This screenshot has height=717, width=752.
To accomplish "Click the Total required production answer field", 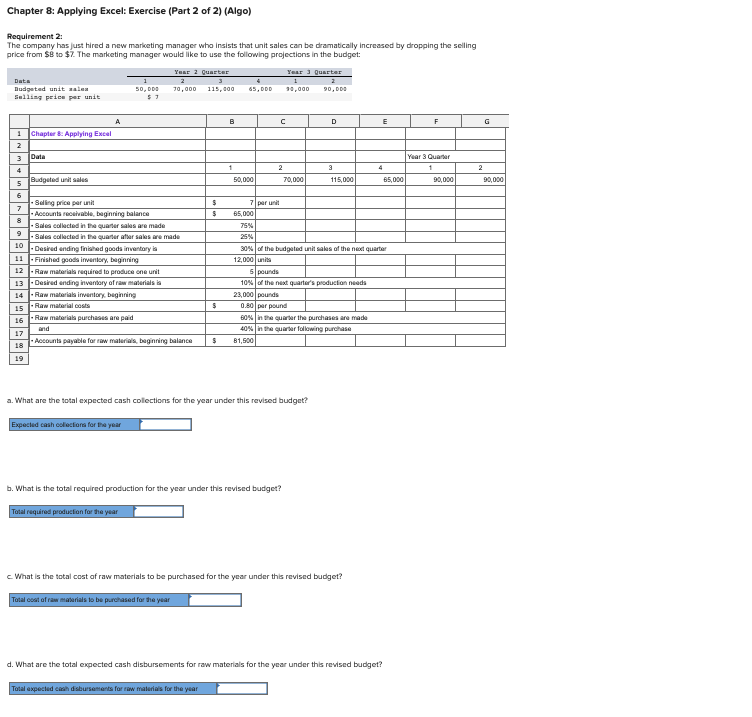I will pos(159,512).
